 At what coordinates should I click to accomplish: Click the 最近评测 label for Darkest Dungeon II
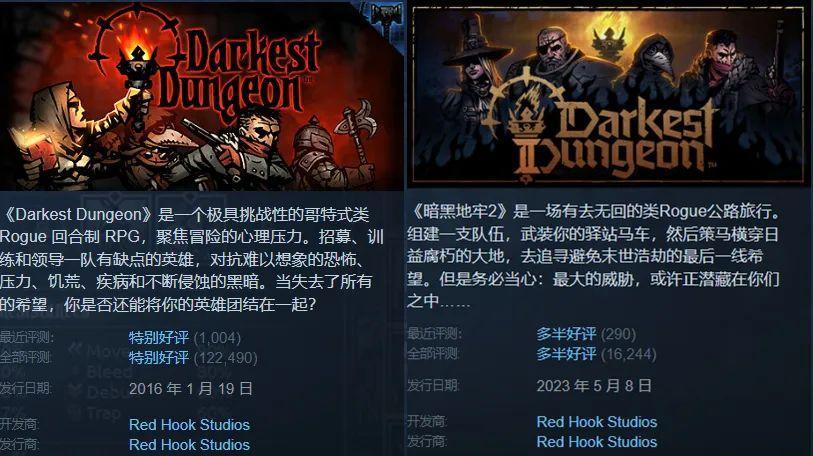[434, 334]
